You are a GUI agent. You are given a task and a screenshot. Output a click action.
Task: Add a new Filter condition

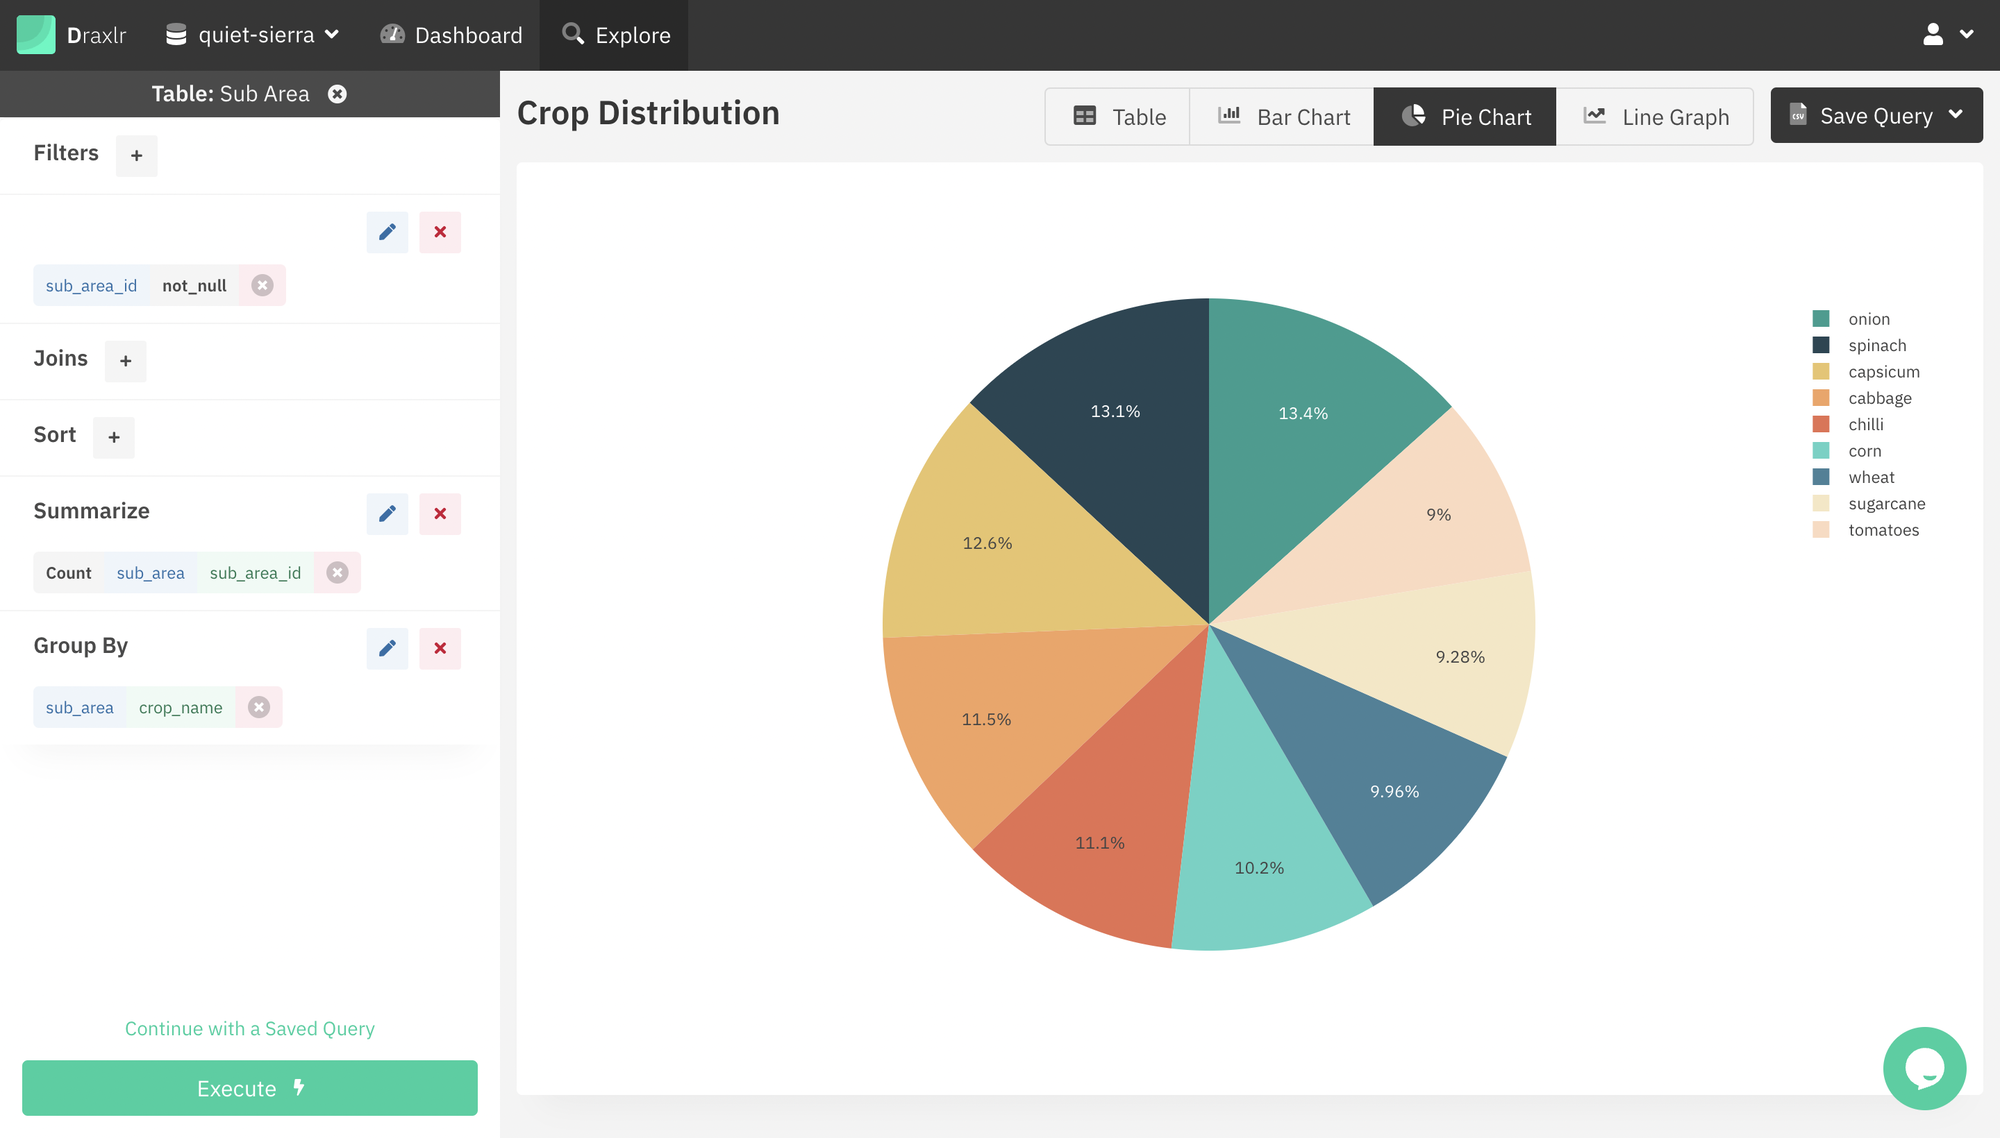coord(136,153)
